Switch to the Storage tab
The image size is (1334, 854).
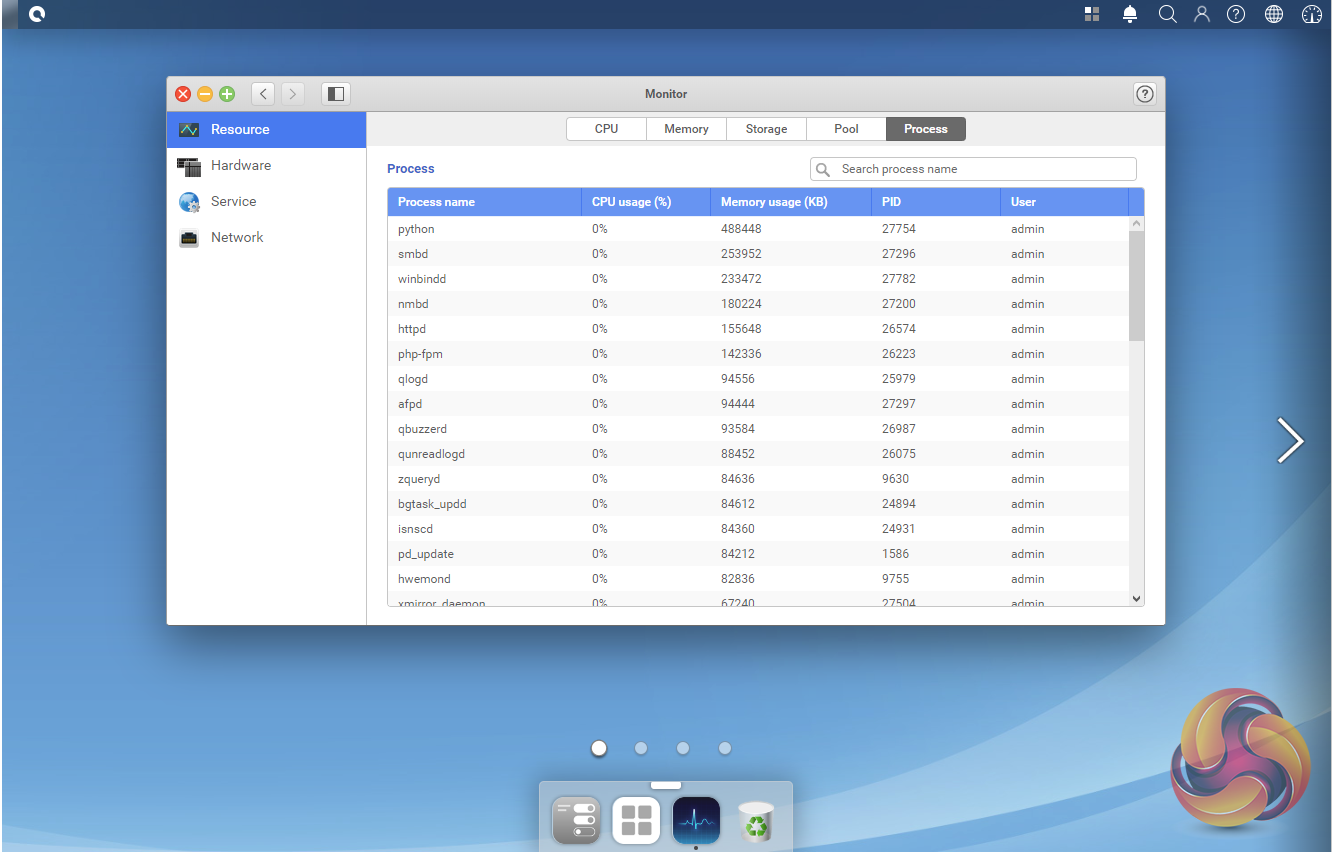click(x=766, y=129)
